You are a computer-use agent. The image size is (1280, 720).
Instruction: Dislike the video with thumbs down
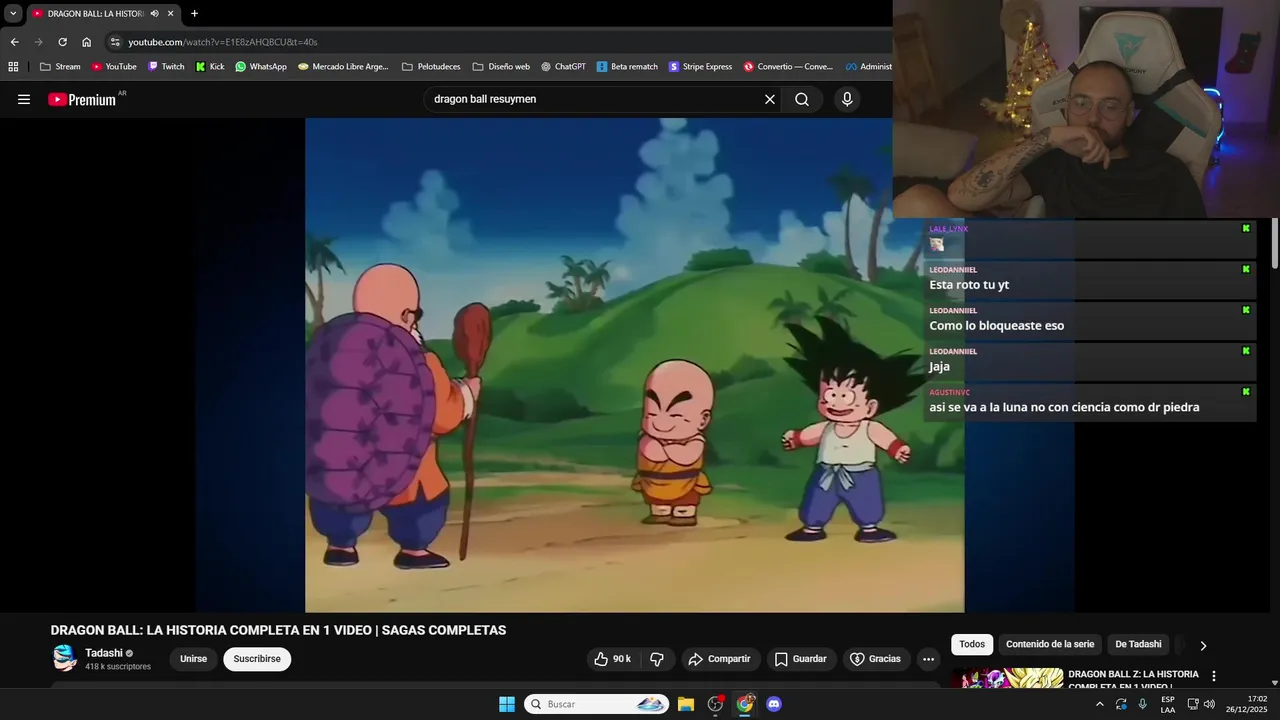[657, 659]
